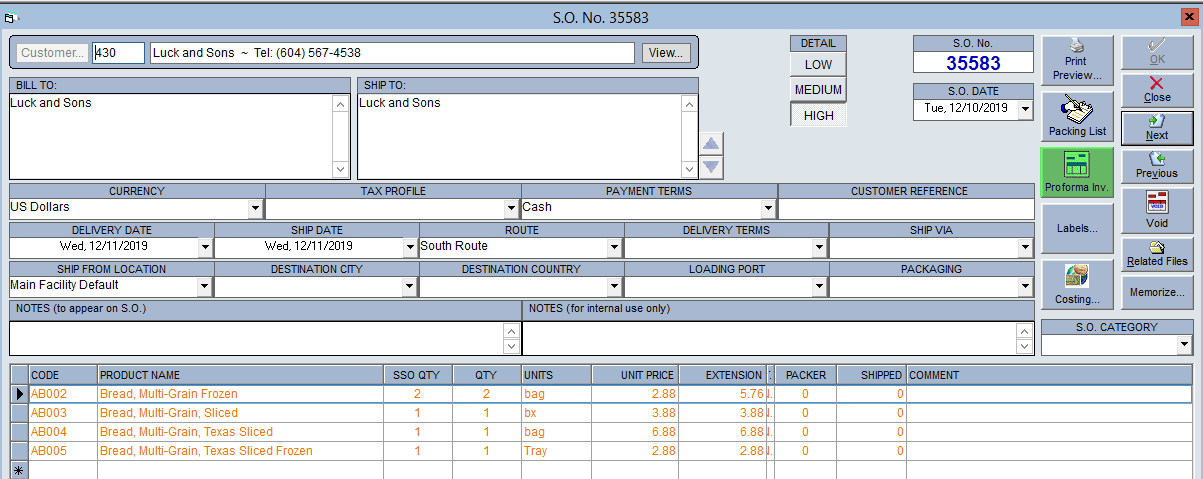This screenshot has width=1203, height=479.
Task: Click the window icon in title bar
Action: tap(10, 17)
